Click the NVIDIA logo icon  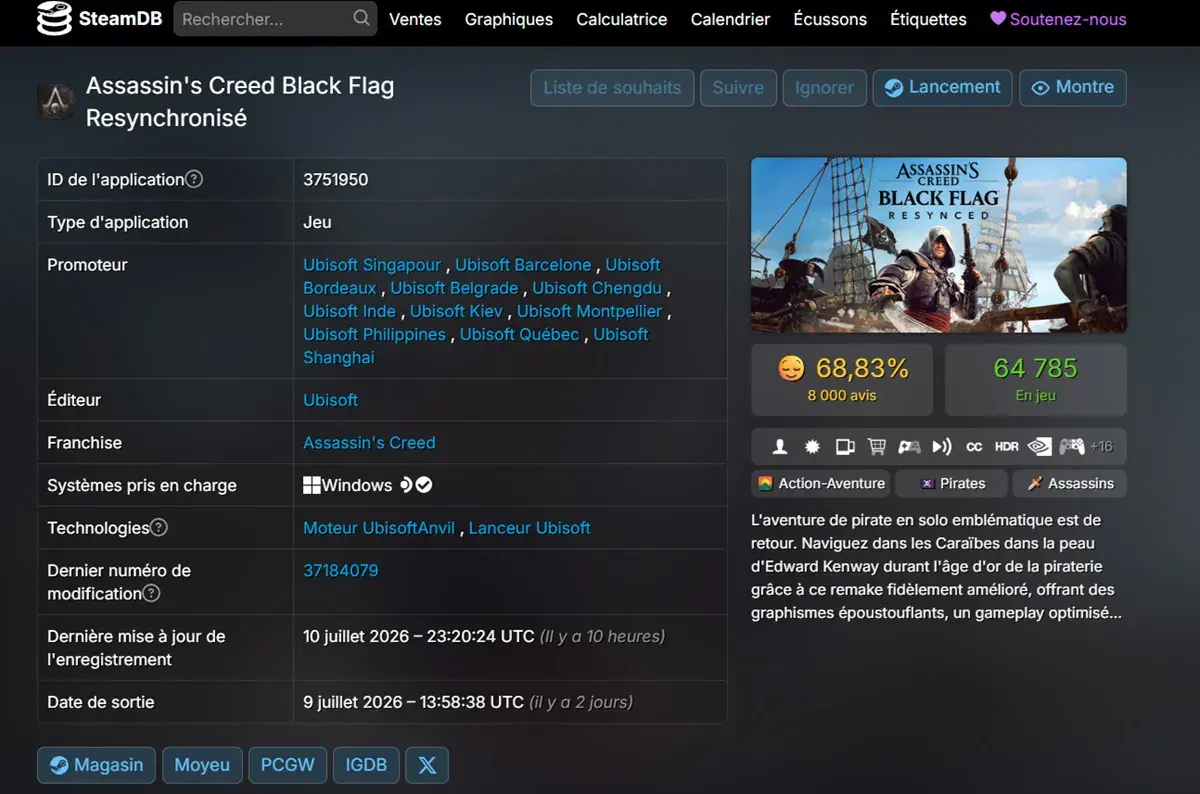[x=1040, y=447]
